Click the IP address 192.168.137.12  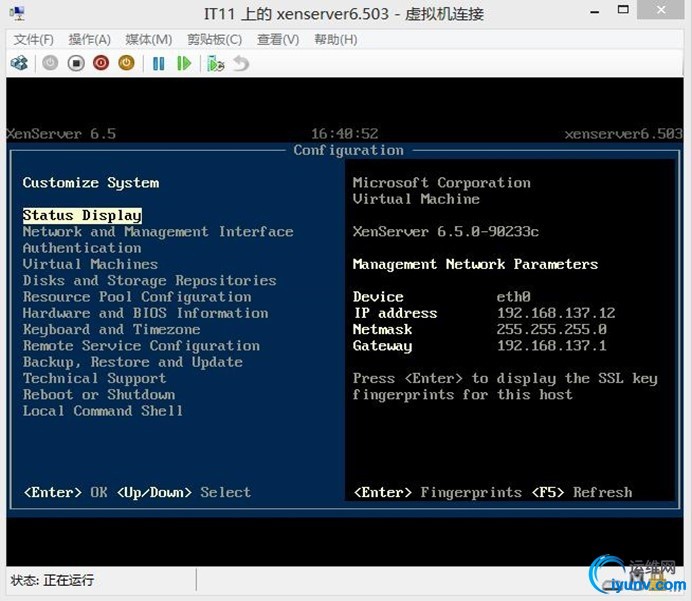(556, 313)
